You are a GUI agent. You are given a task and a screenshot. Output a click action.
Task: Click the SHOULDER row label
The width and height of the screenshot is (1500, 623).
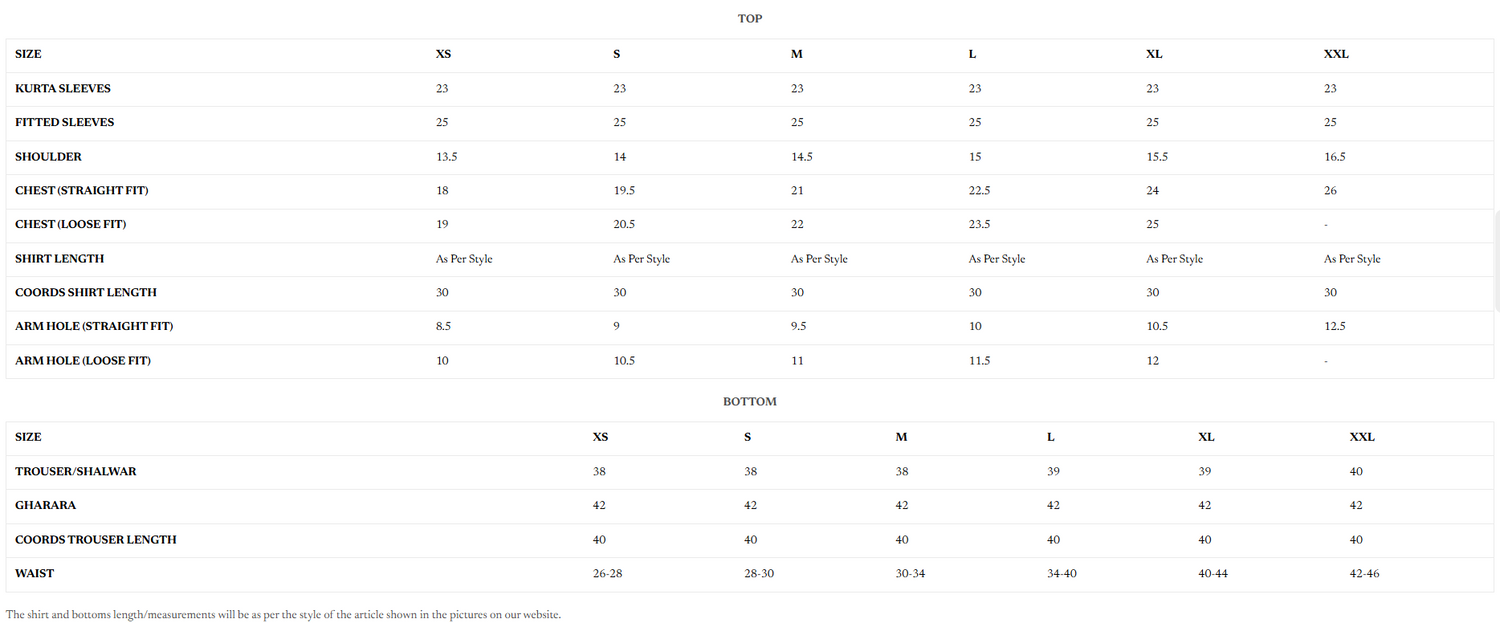click(48, 156)
